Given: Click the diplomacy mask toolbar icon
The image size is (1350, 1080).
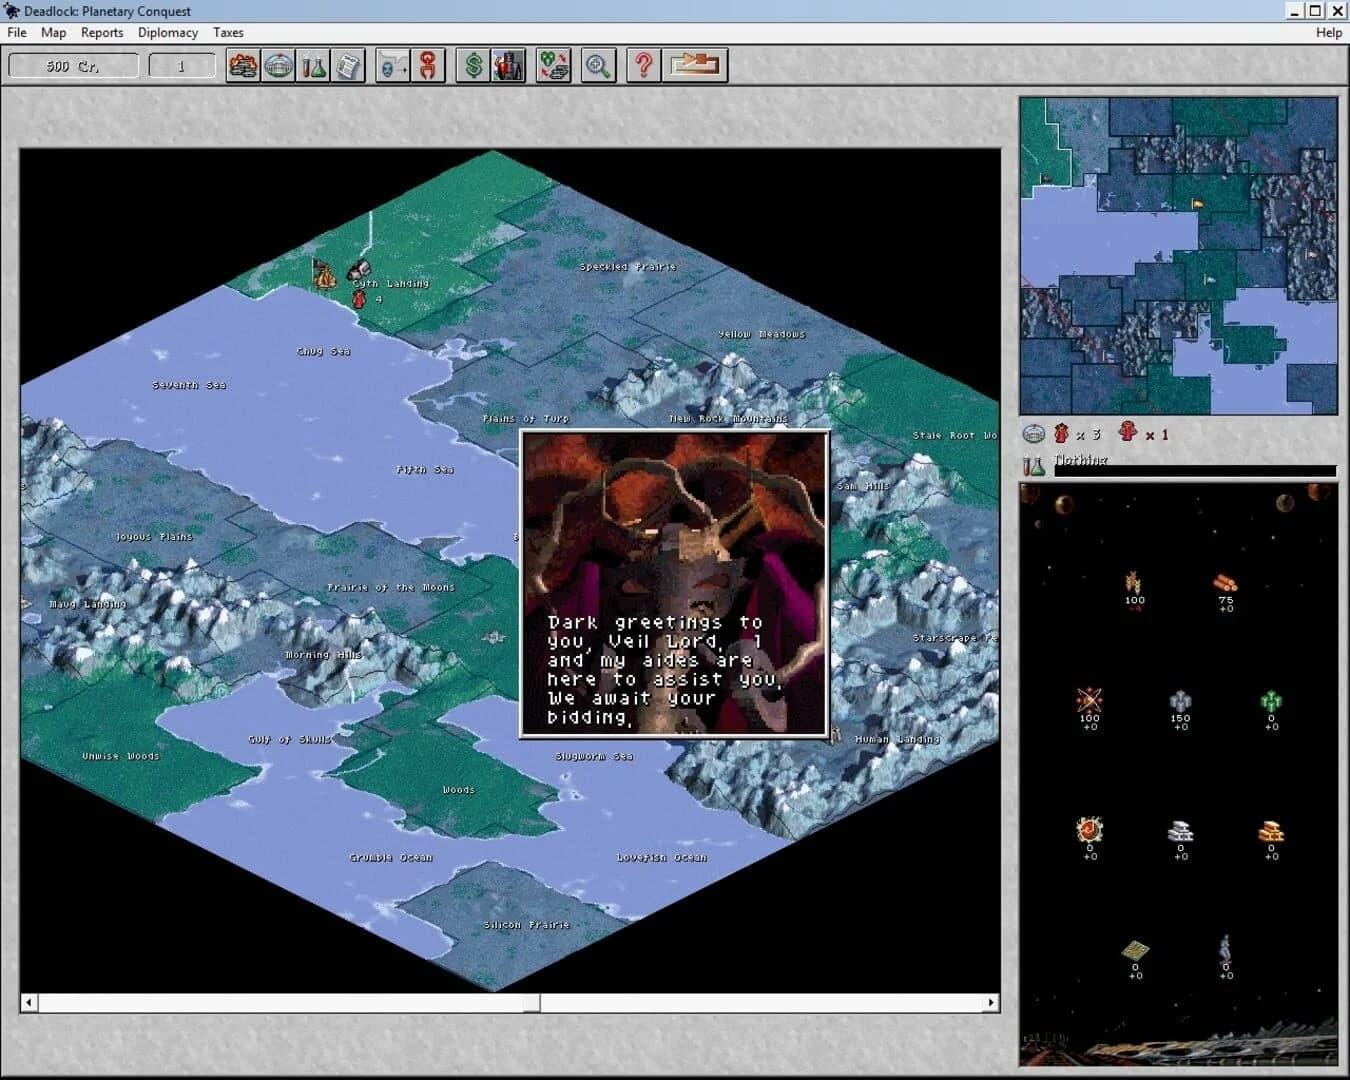Looking at the screenshot, I should click(x=390, y=65).
